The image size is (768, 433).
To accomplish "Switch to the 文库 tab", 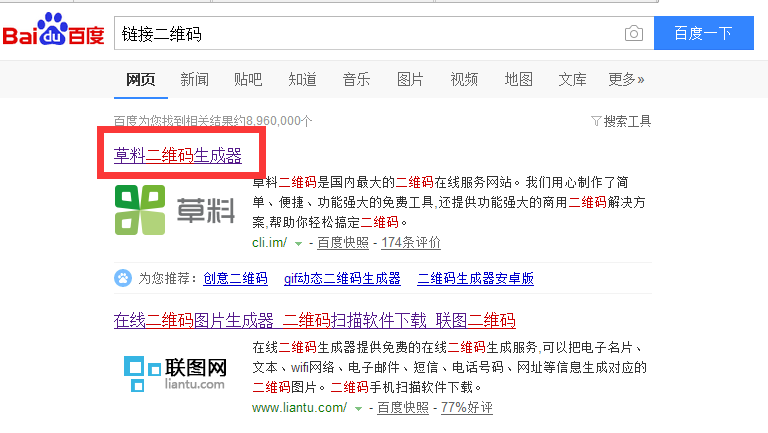I will coord(572,79).
